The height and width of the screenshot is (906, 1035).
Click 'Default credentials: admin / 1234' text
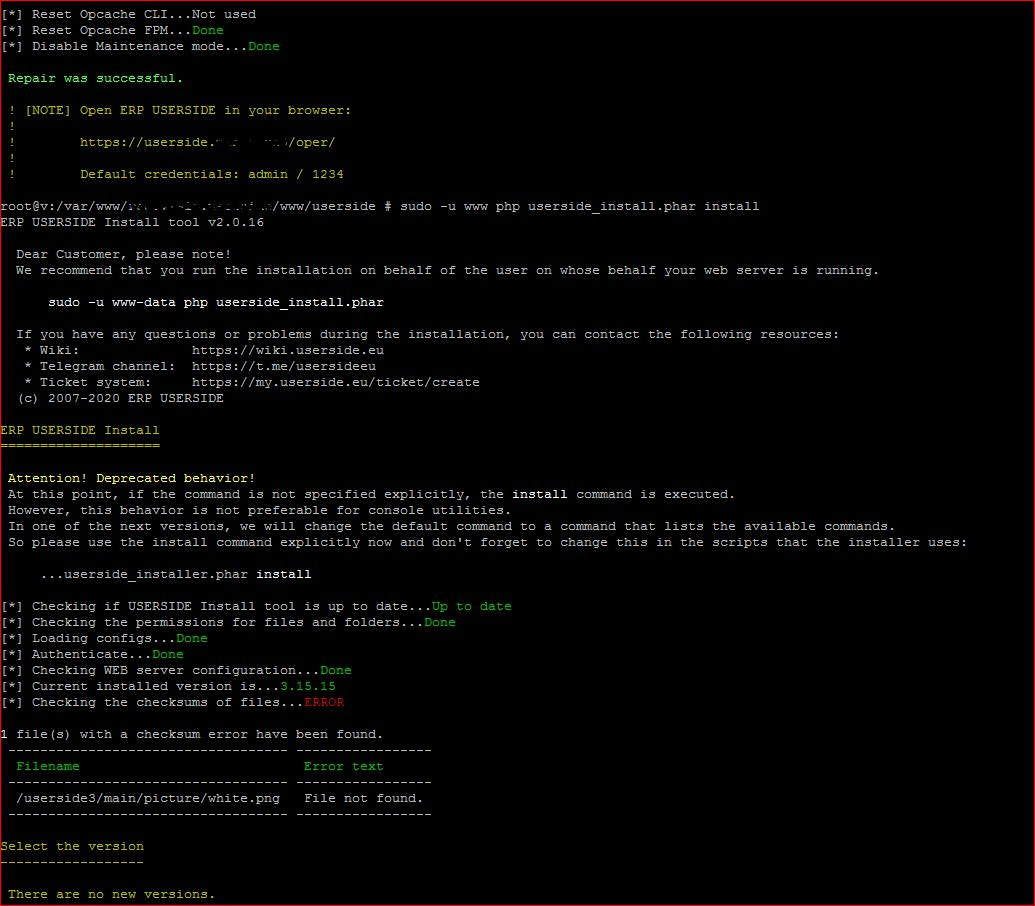tap(212, 174)
